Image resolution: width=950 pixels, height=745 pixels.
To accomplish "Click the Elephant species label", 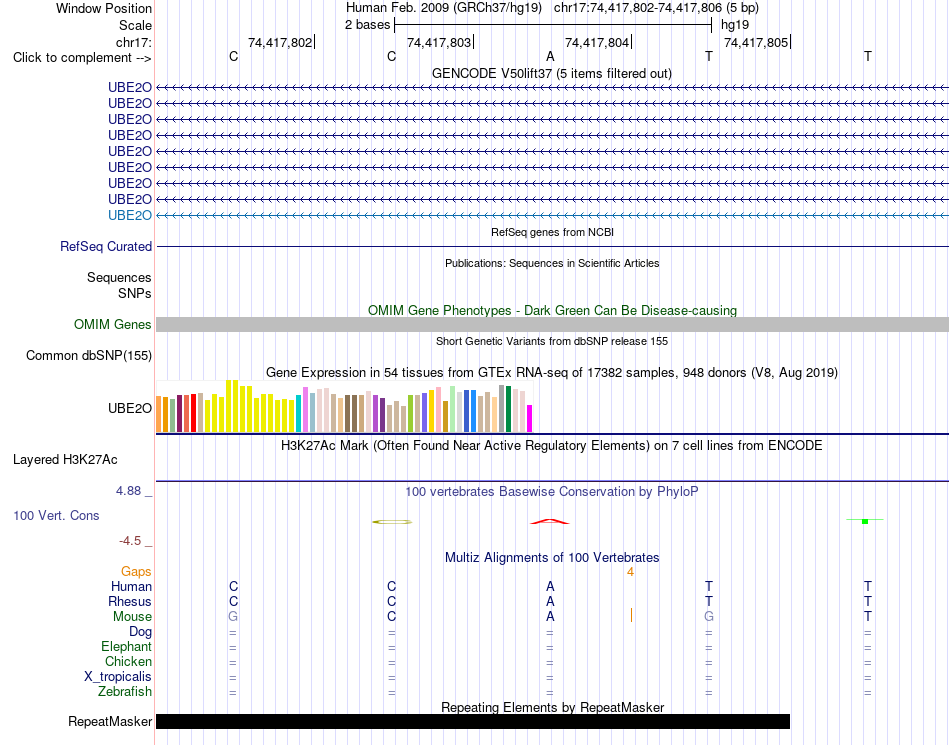I will pos(126,646).
